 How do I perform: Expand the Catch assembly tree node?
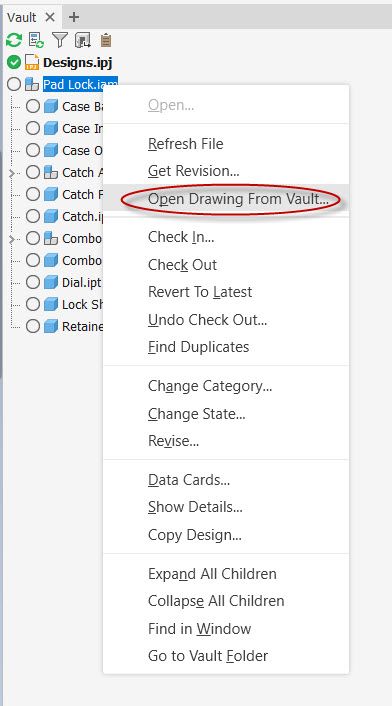pyautogui.click(x=12, y=173)
